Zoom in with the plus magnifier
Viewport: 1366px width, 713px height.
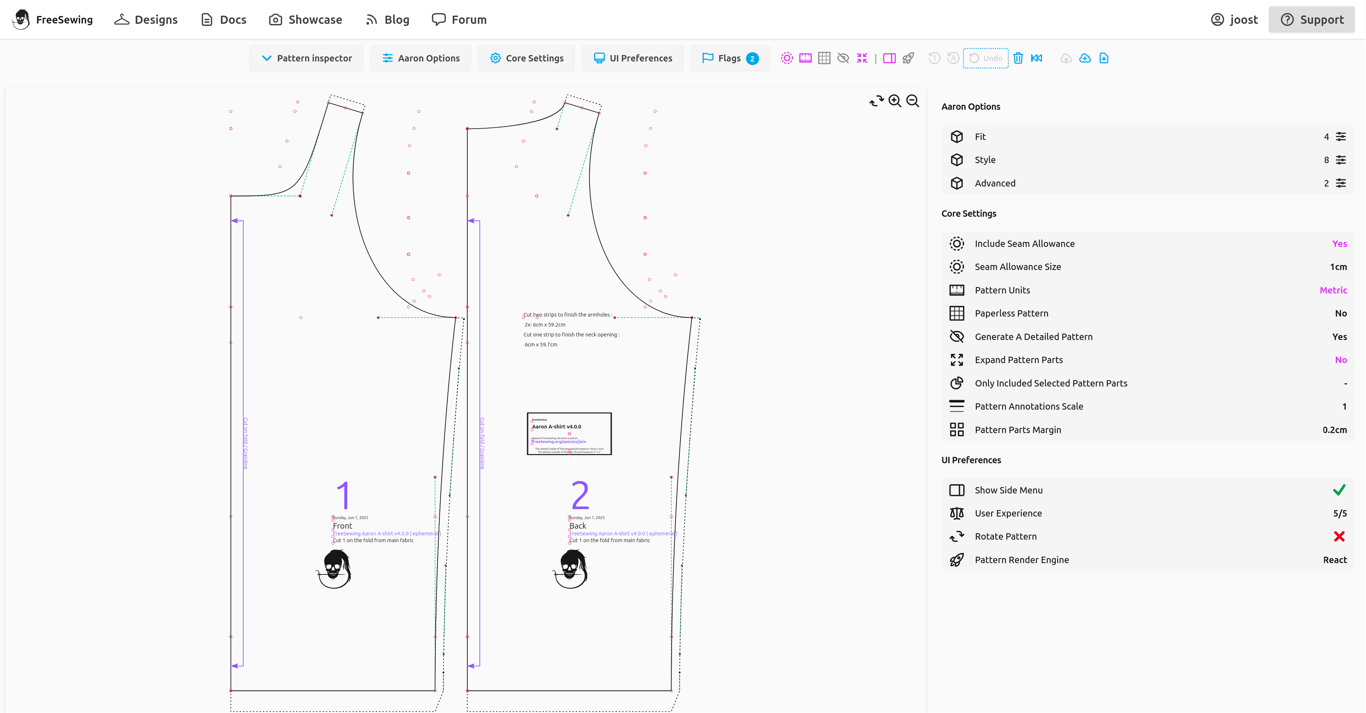tap(895, 101)
